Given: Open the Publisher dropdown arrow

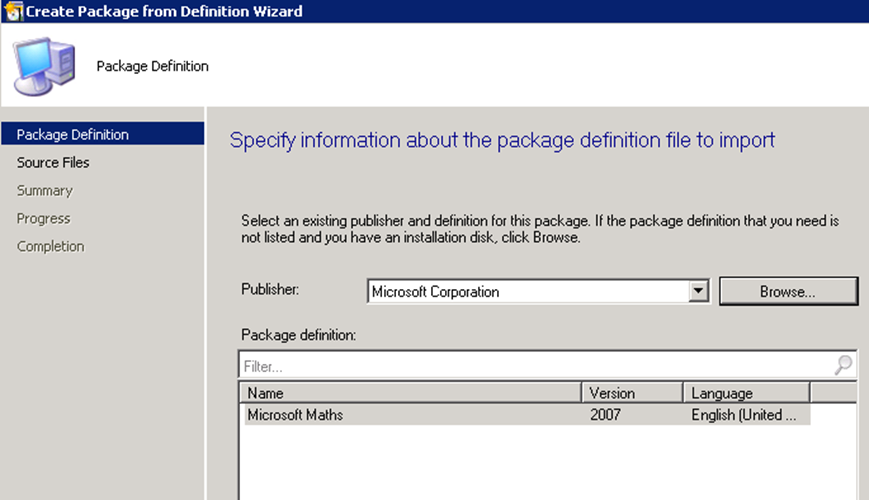Looking at the screenshot, I should point(698,290).
